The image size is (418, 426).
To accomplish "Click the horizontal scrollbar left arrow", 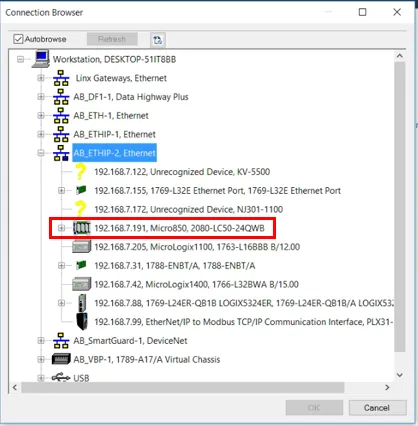I will [15, 387].
